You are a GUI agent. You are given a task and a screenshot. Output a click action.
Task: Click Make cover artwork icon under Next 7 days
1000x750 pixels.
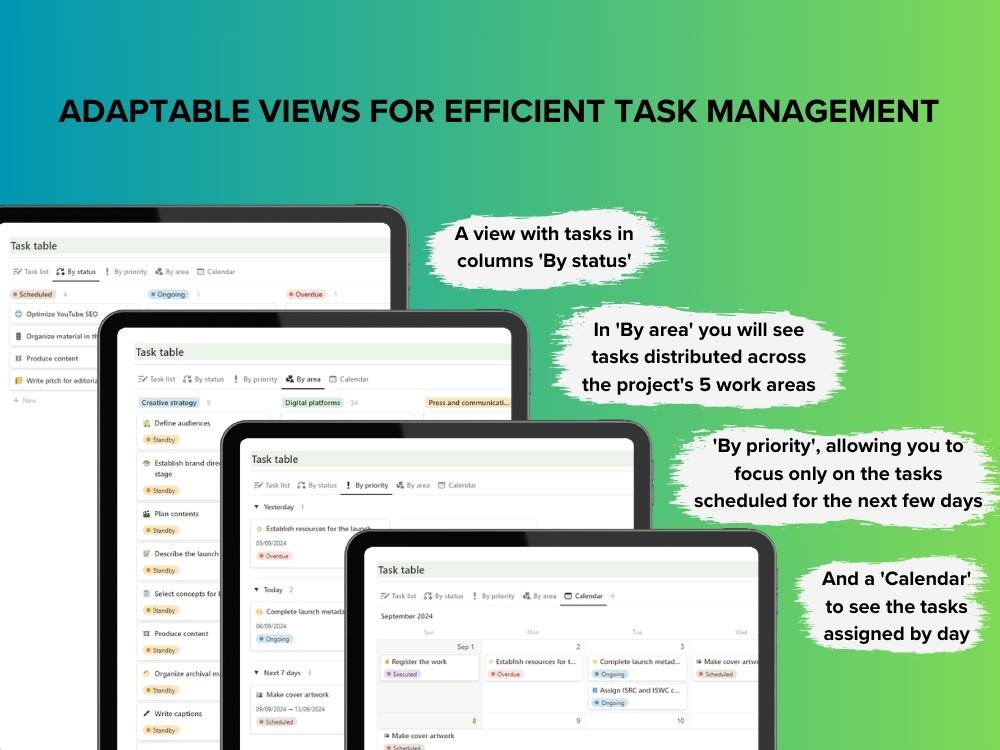tap(259, 695)
